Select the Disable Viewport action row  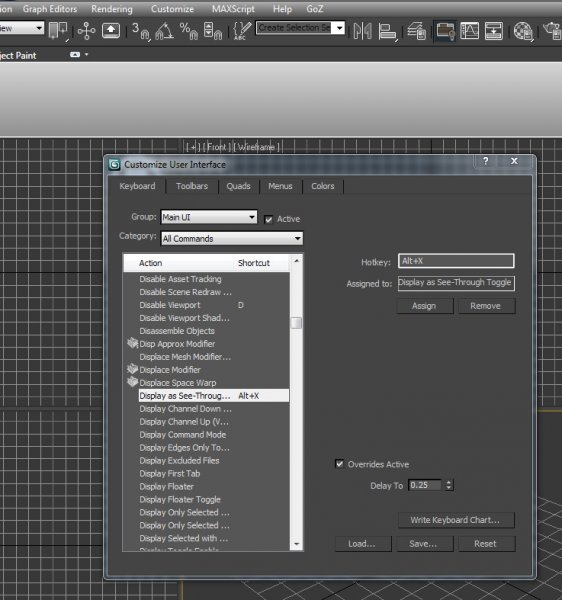207,305
